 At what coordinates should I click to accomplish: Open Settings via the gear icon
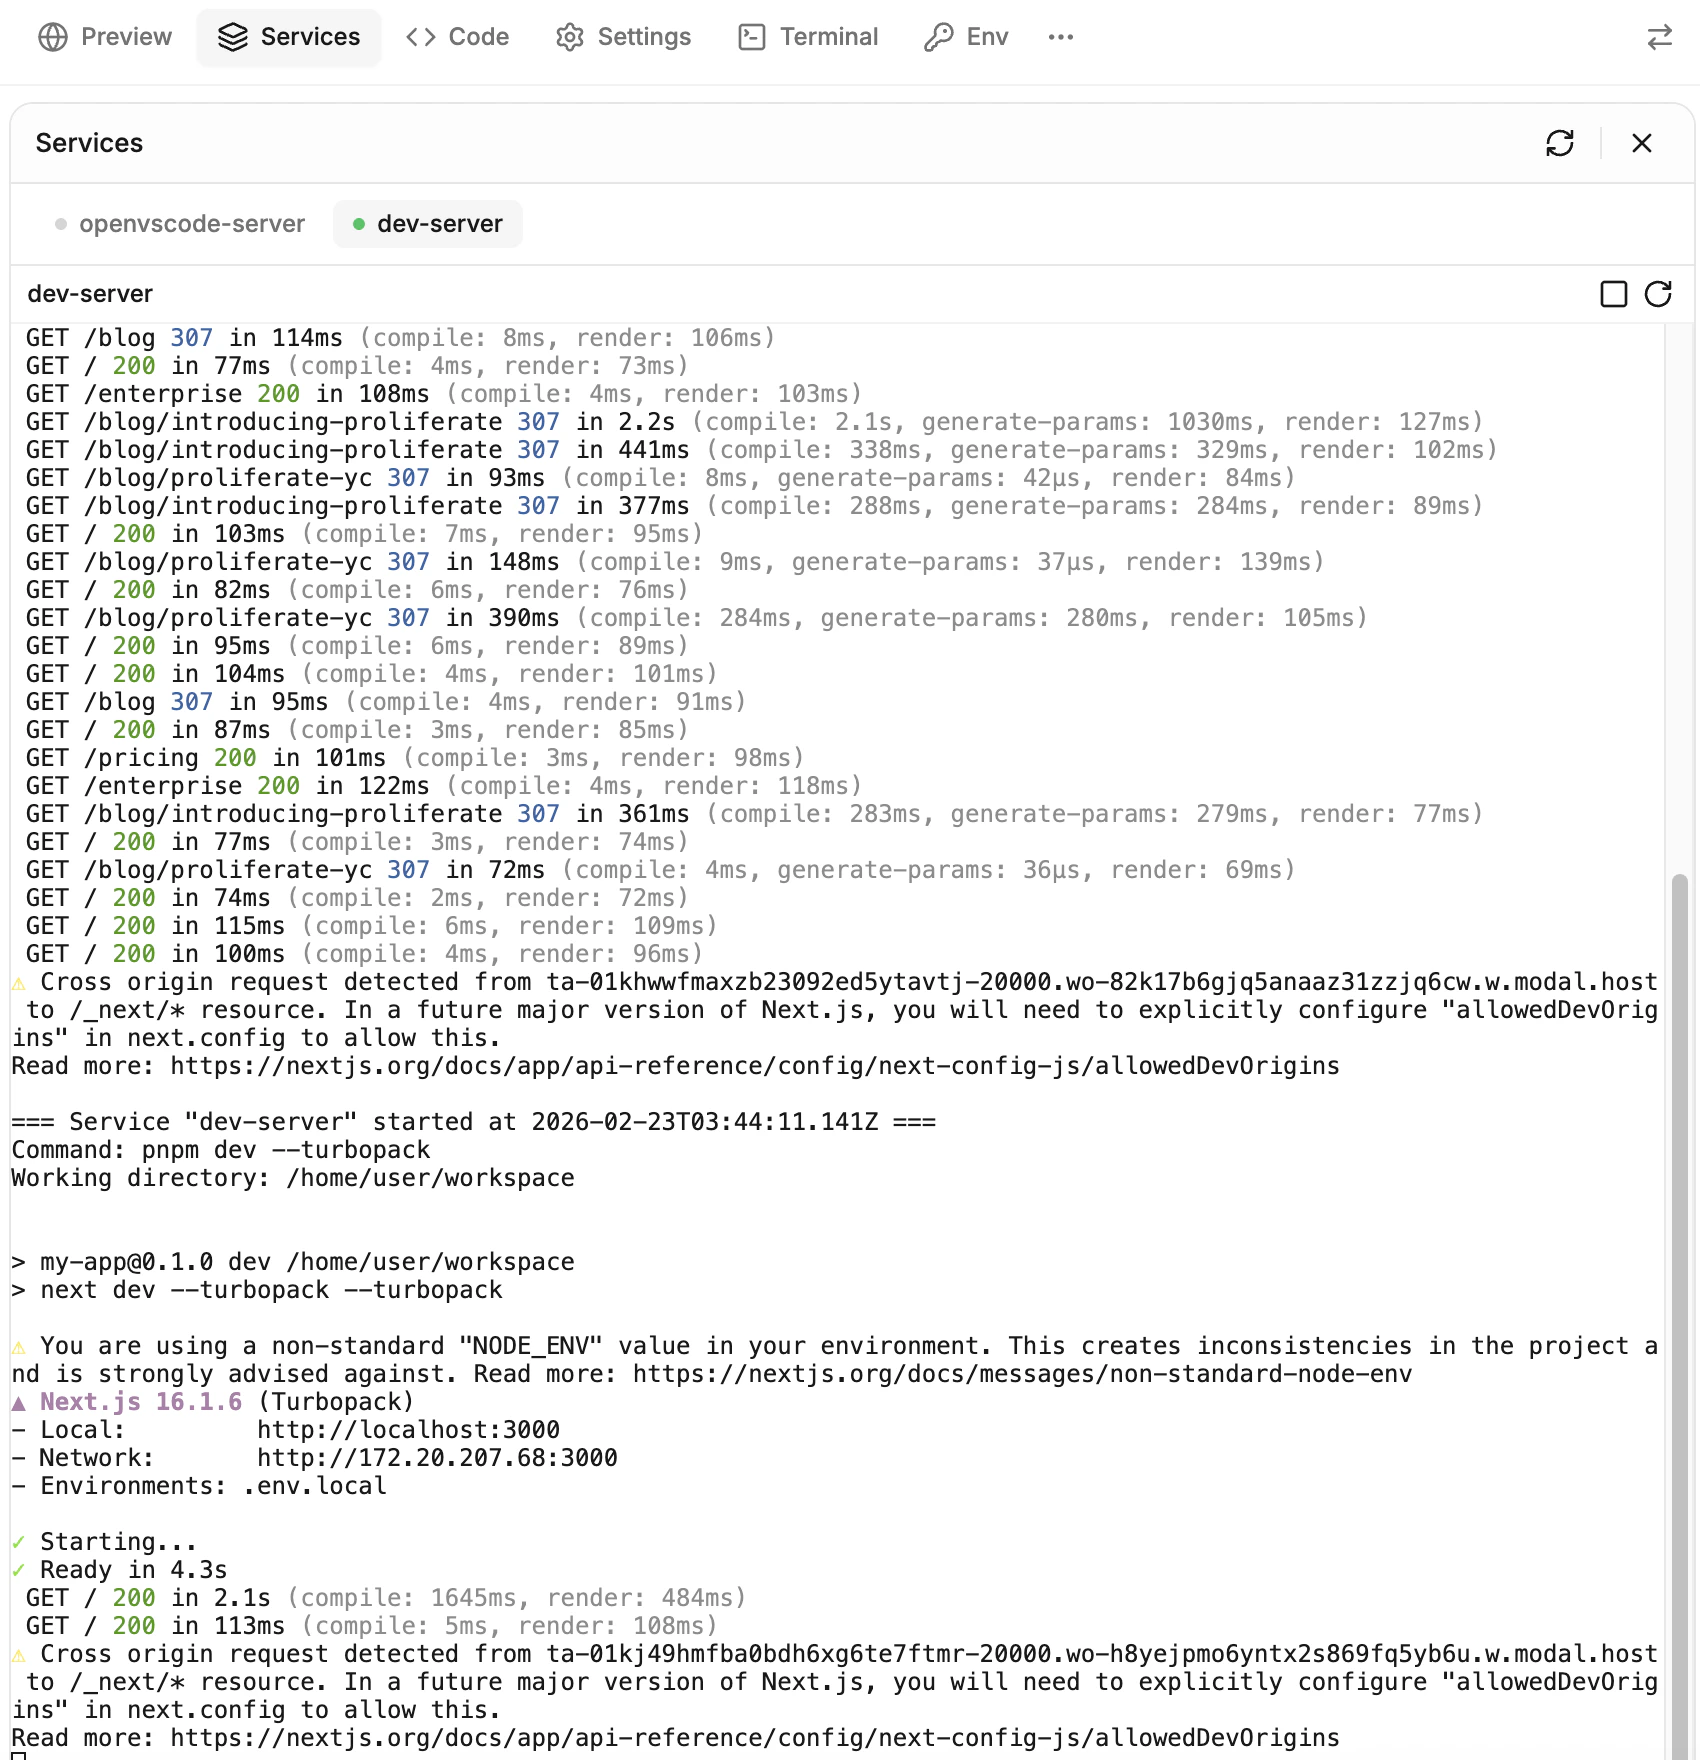click(x=622, y=37)
